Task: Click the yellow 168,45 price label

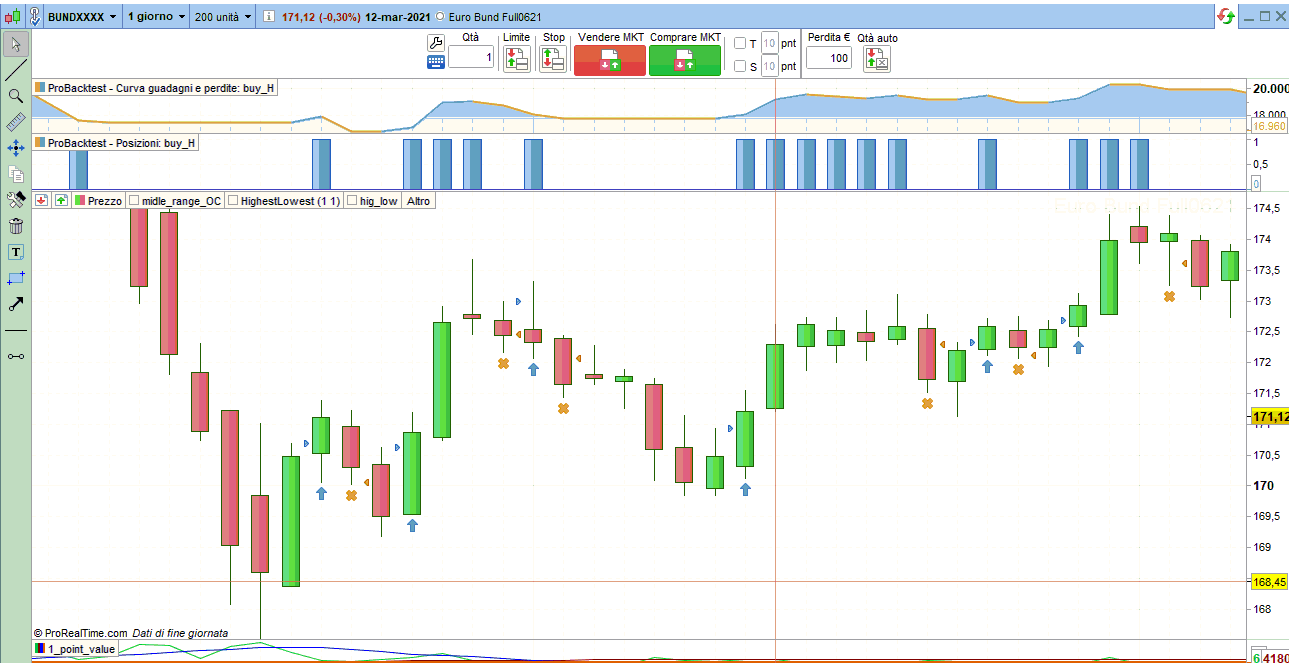Action: click(x=1270, y=581)
